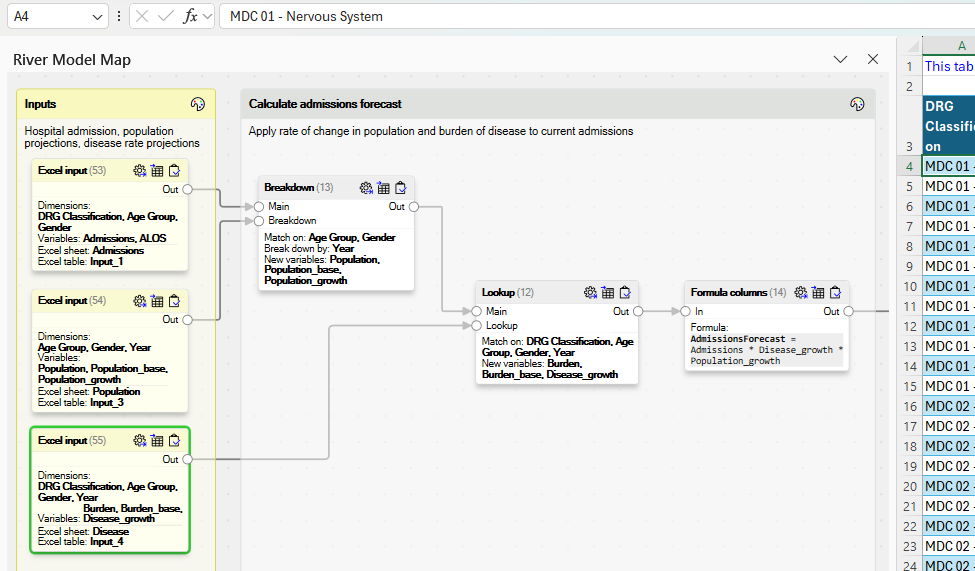Click palette icon on Inputs group
Screen dimensions: 975x571
[x=198, y=104]
